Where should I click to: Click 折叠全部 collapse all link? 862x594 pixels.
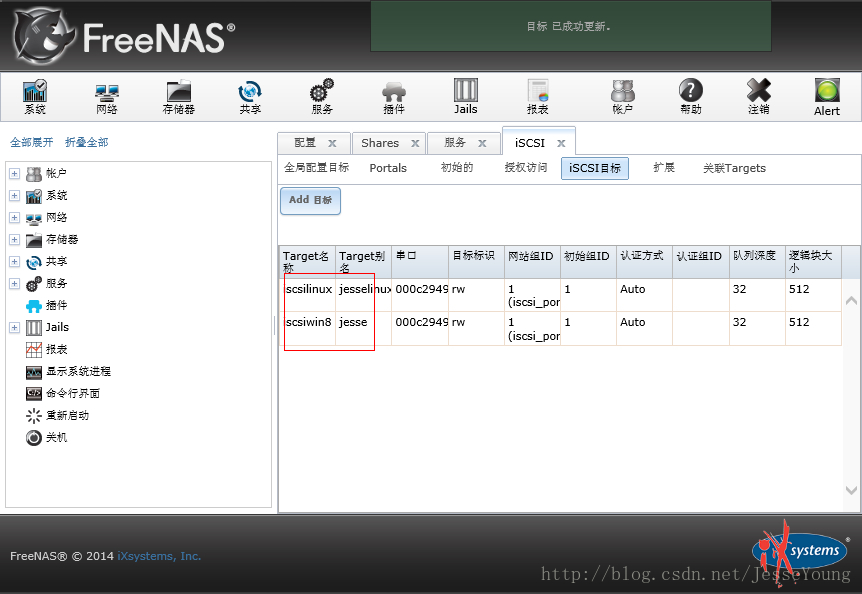click(87, 142)
